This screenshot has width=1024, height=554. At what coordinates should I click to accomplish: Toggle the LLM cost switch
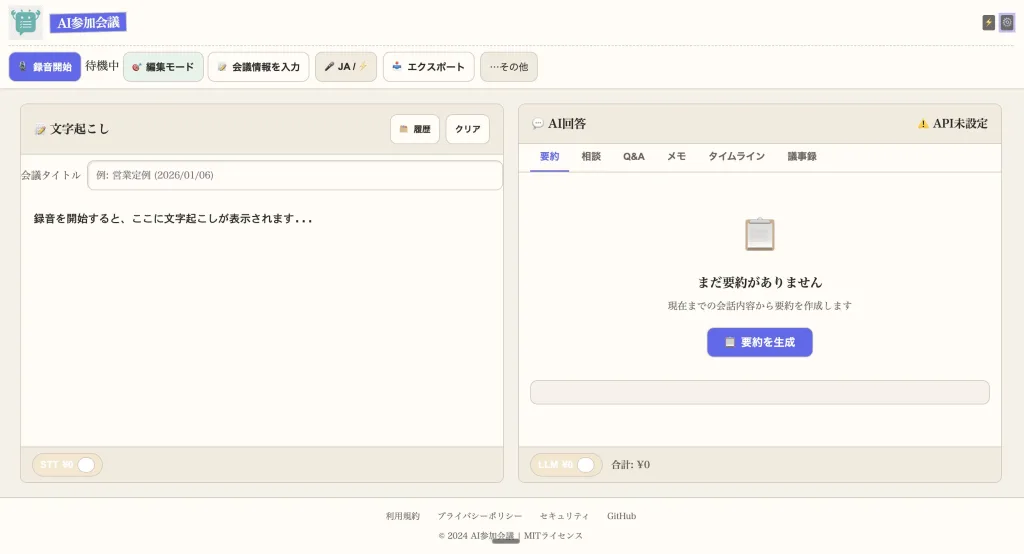pos(585,465)
